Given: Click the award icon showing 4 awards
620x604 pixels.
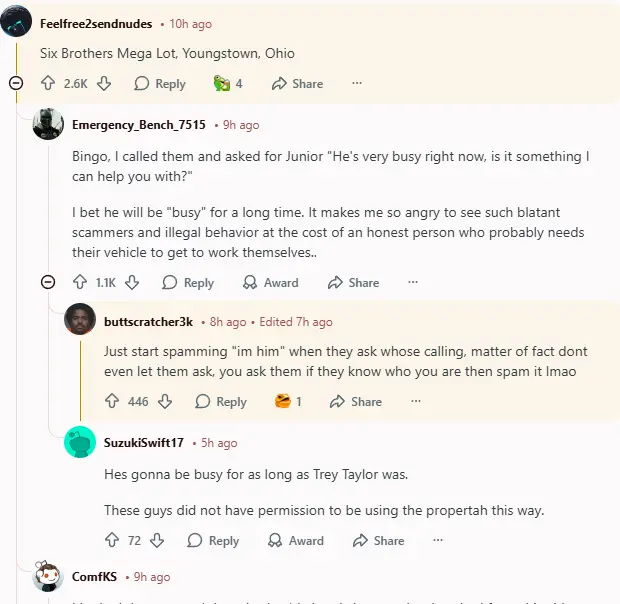Looking at the screenshot, I should (227, 84).
